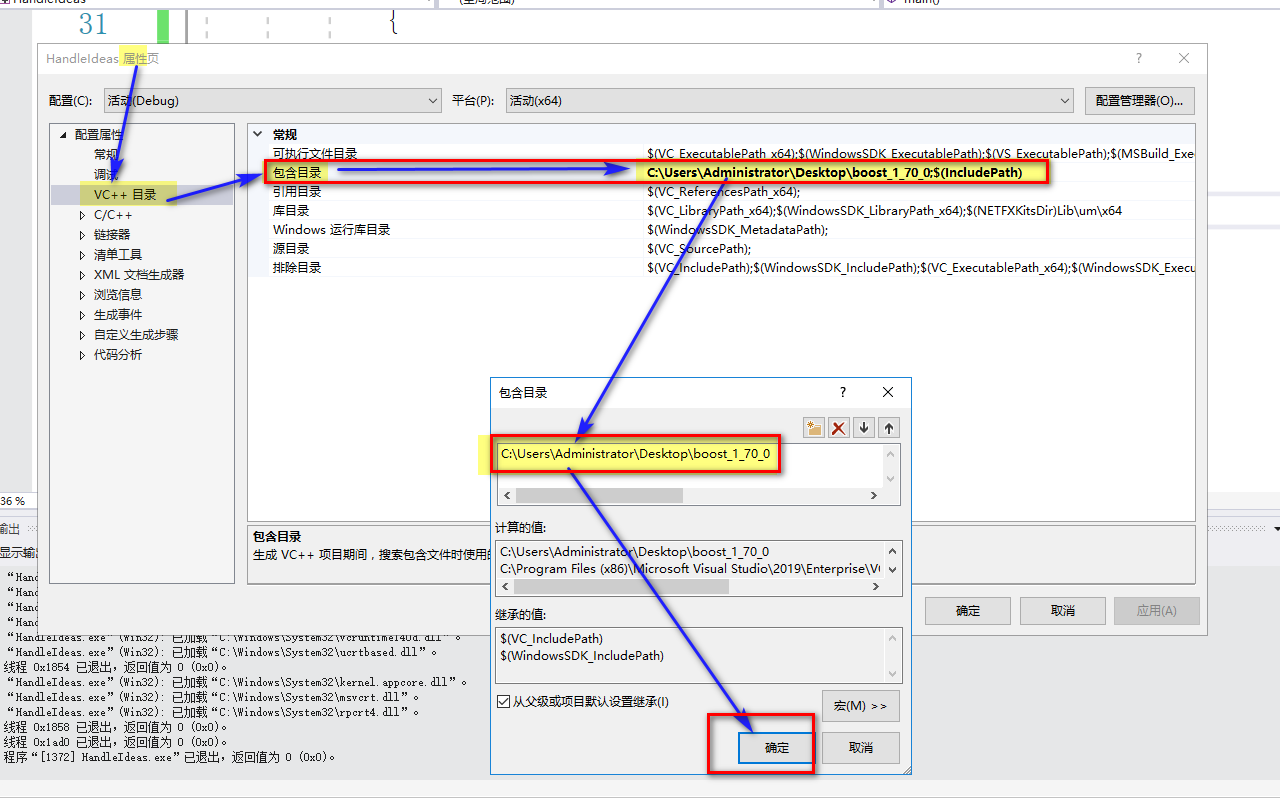Open help in the 包含目录 dialog
Viewport: 1280px width, 798px height.
842,393
